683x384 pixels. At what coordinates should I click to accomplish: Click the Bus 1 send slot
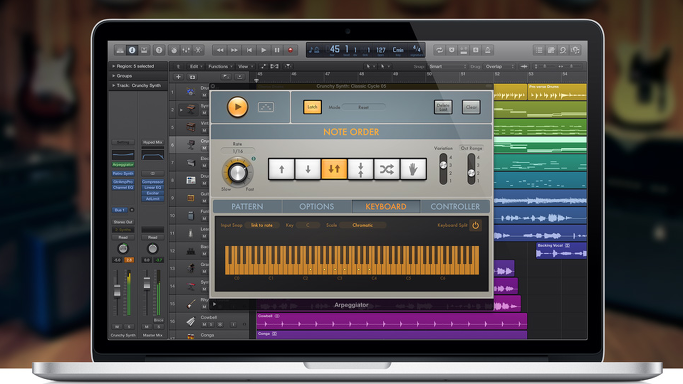tap(119, 210)
